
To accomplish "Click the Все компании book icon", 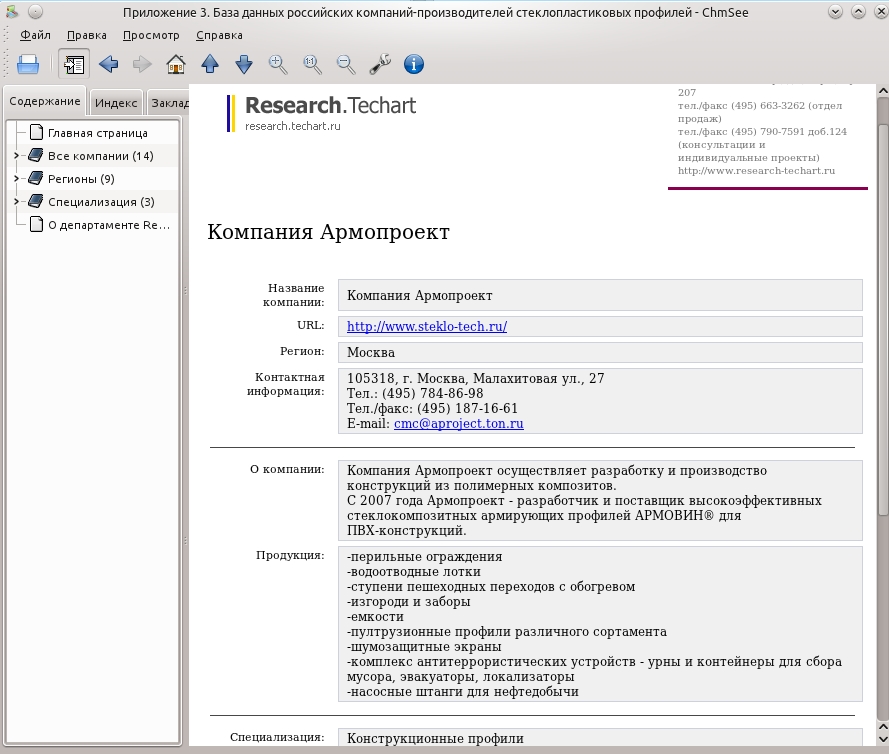I will [36, 155].
